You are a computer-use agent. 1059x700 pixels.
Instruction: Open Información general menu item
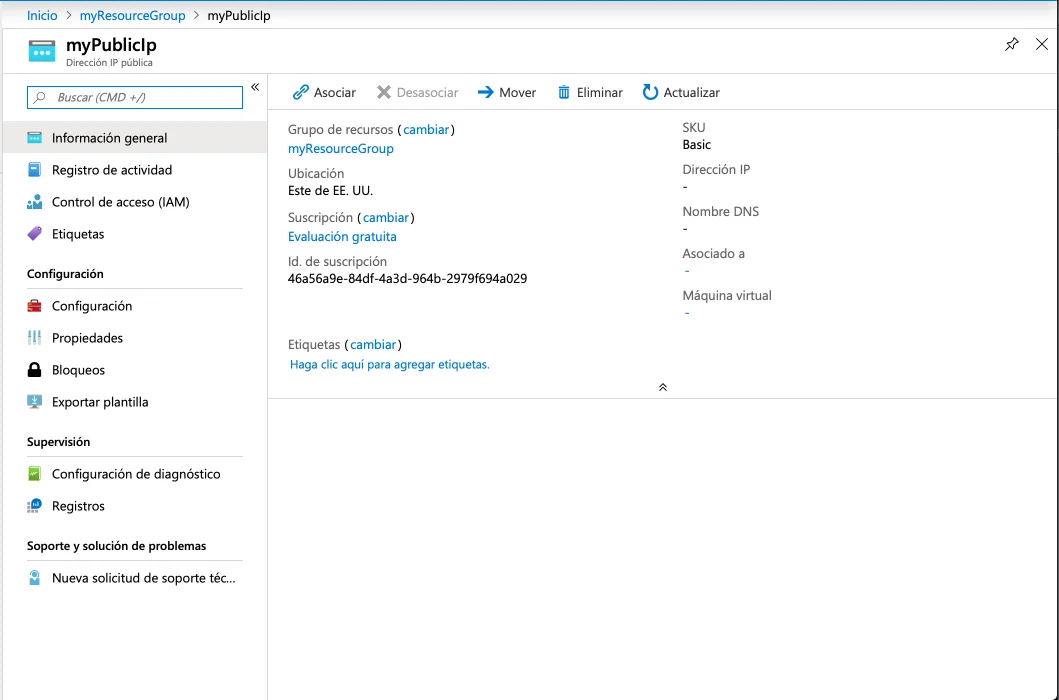point(134,137)
